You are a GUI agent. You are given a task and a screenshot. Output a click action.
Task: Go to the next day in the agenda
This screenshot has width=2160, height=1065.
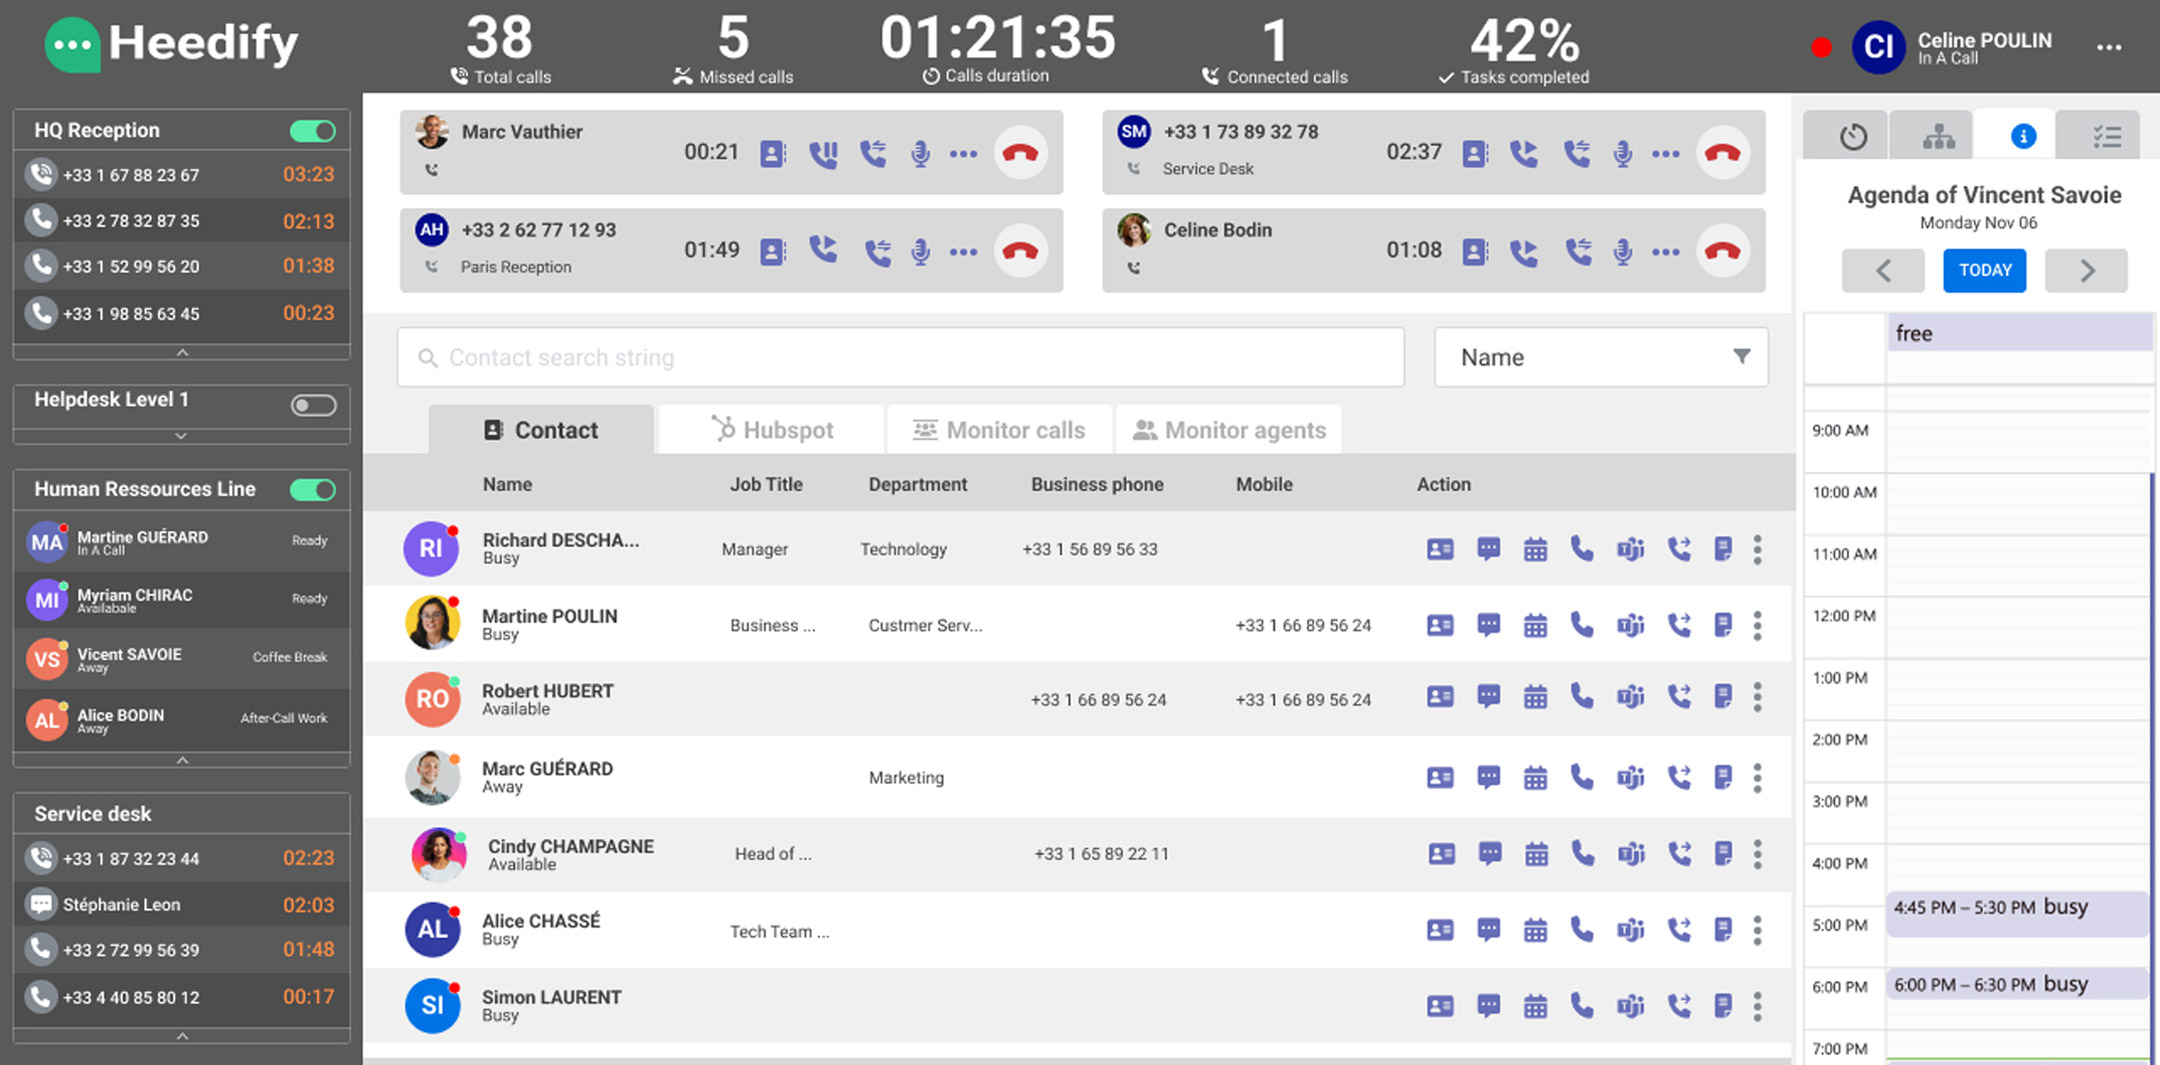(x=2086, y=270)
